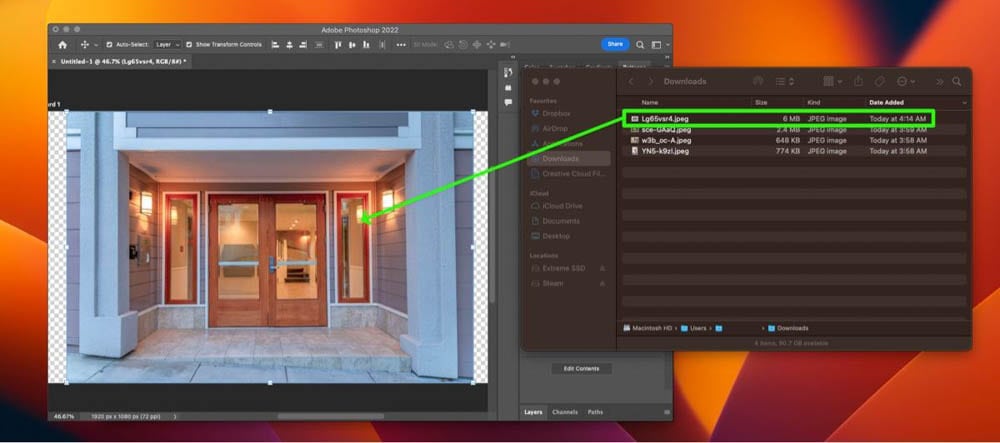Open the Layers panel menu icon

pos(667,412)
